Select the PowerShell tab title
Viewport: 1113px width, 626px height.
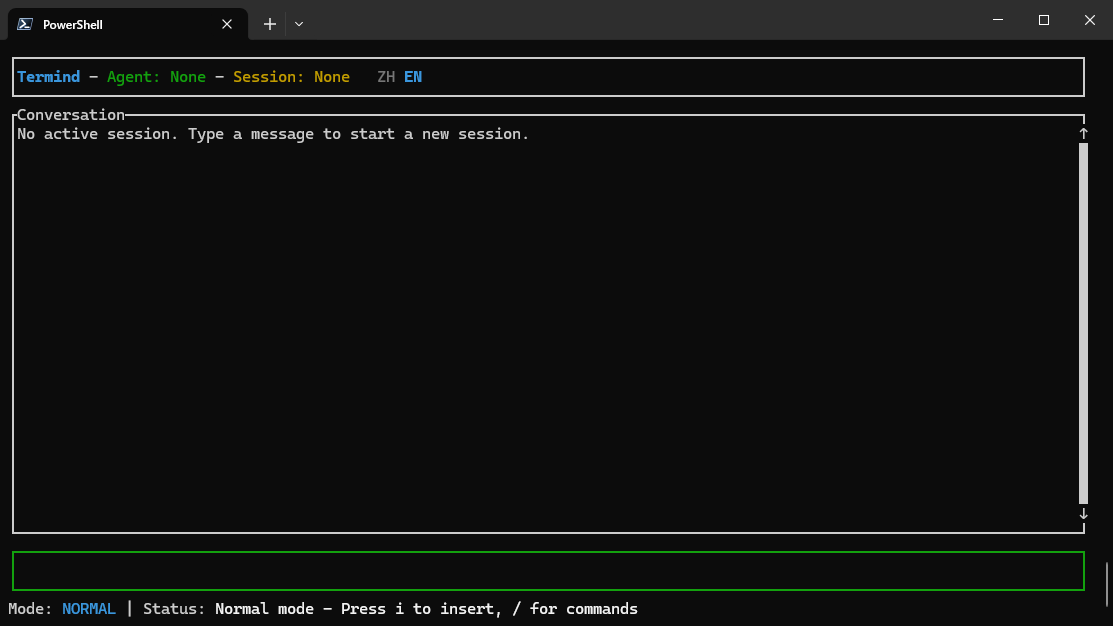pyautogui.click(x=73, y=24)
